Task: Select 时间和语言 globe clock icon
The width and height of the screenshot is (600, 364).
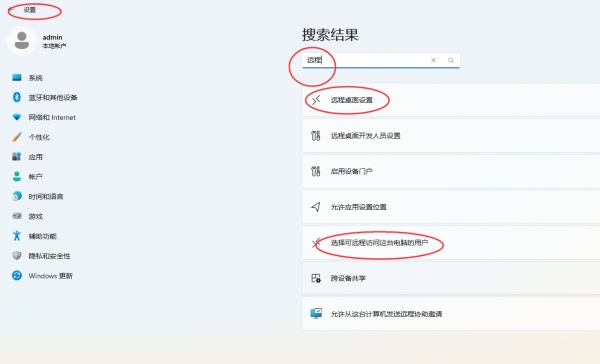Action: (17, 196)
